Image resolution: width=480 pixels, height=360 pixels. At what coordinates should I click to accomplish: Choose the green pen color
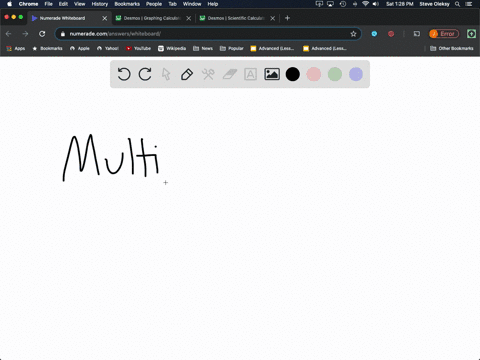pyautogui.click(x=335, y=74)
